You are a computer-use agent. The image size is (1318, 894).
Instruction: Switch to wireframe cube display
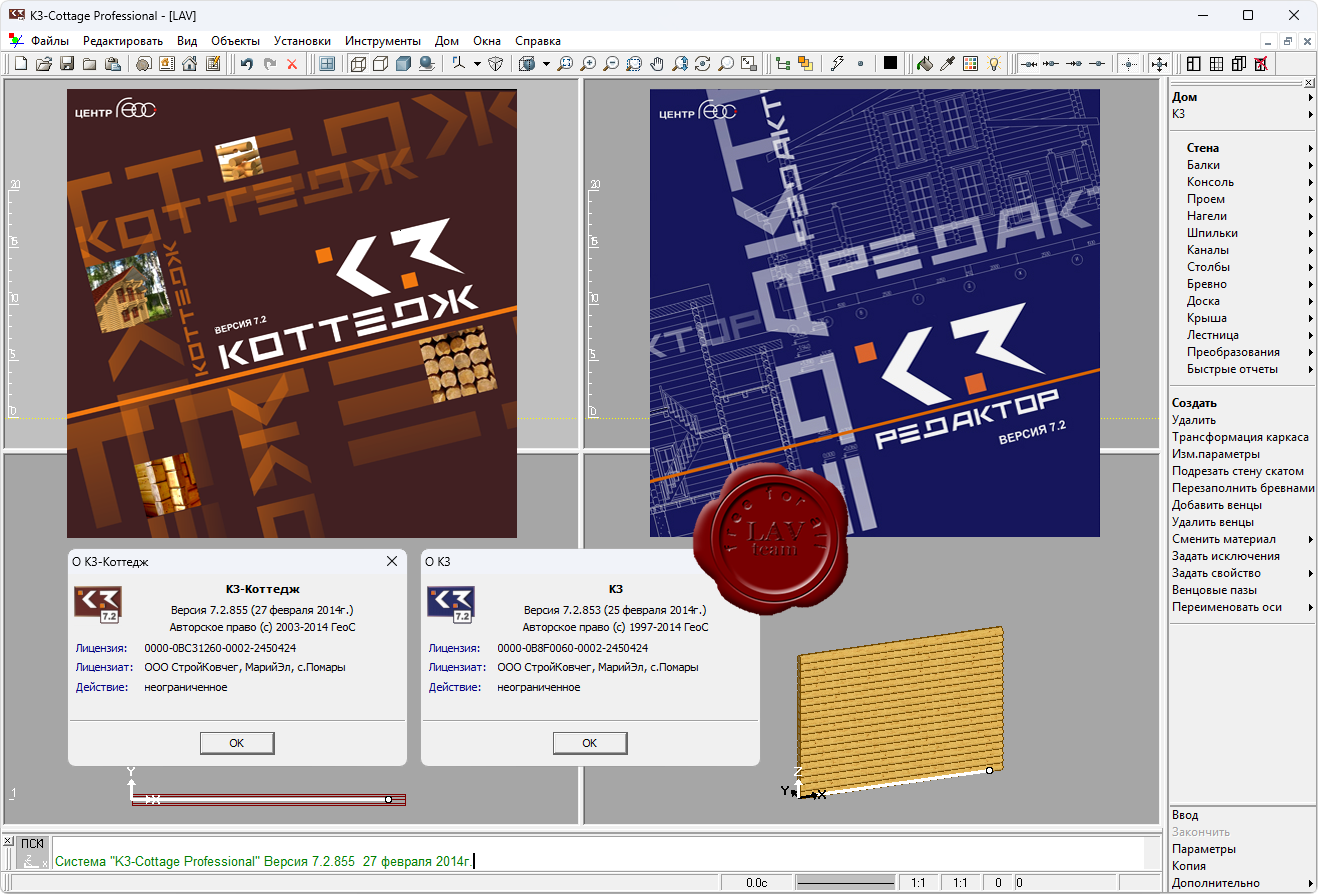coord(358,64)
